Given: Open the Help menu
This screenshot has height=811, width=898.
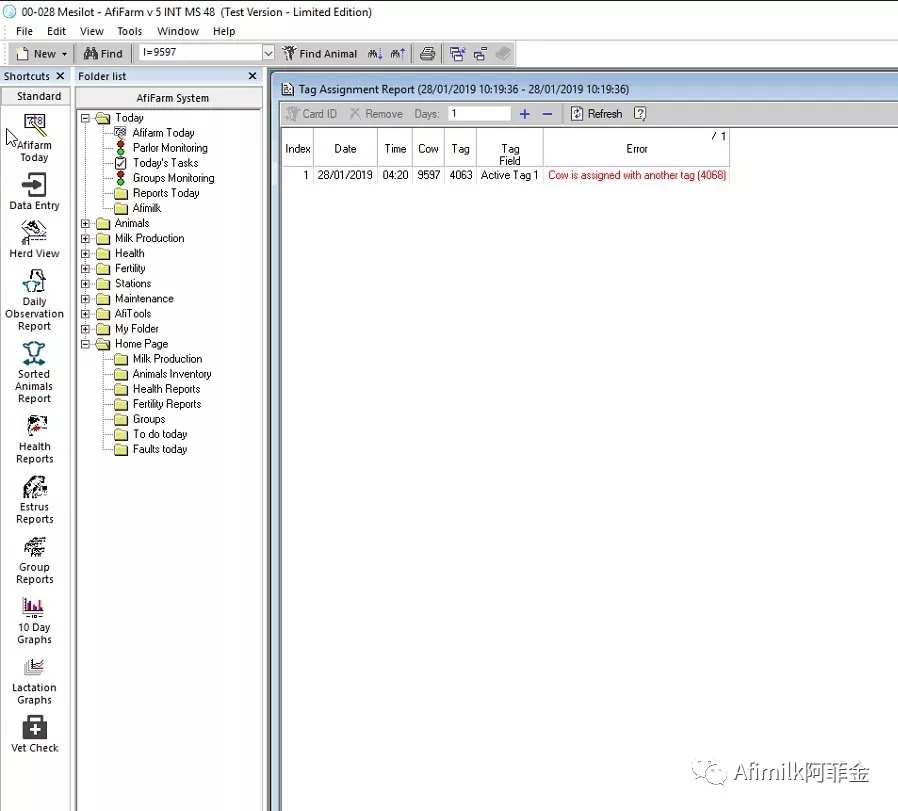Looking at the screenshot, I should point(224,31).
